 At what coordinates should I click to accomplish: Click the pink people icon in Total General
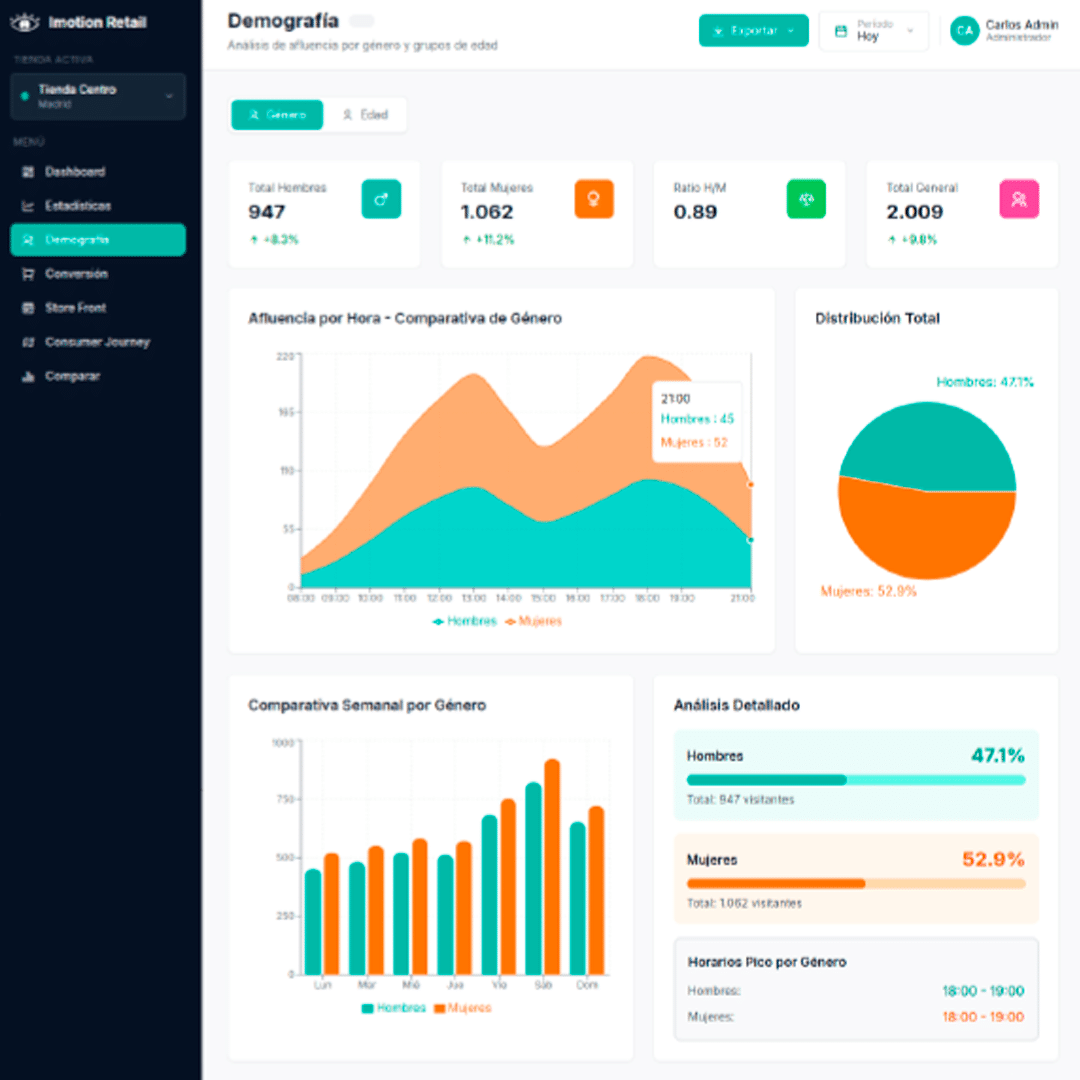pos(1018,199)
